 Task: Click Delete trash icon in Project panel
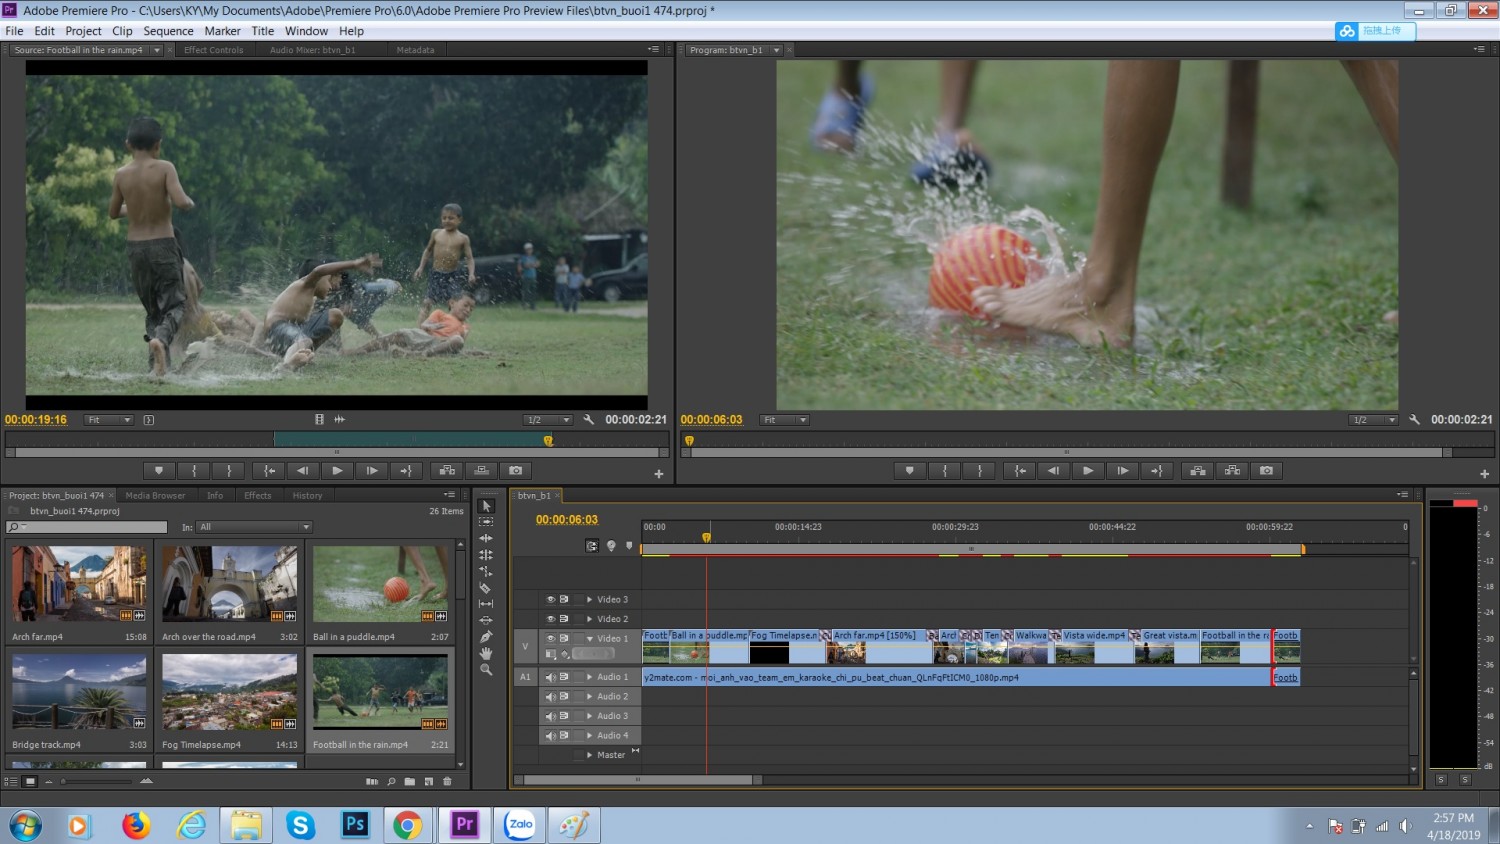click(x=447, y=781)
